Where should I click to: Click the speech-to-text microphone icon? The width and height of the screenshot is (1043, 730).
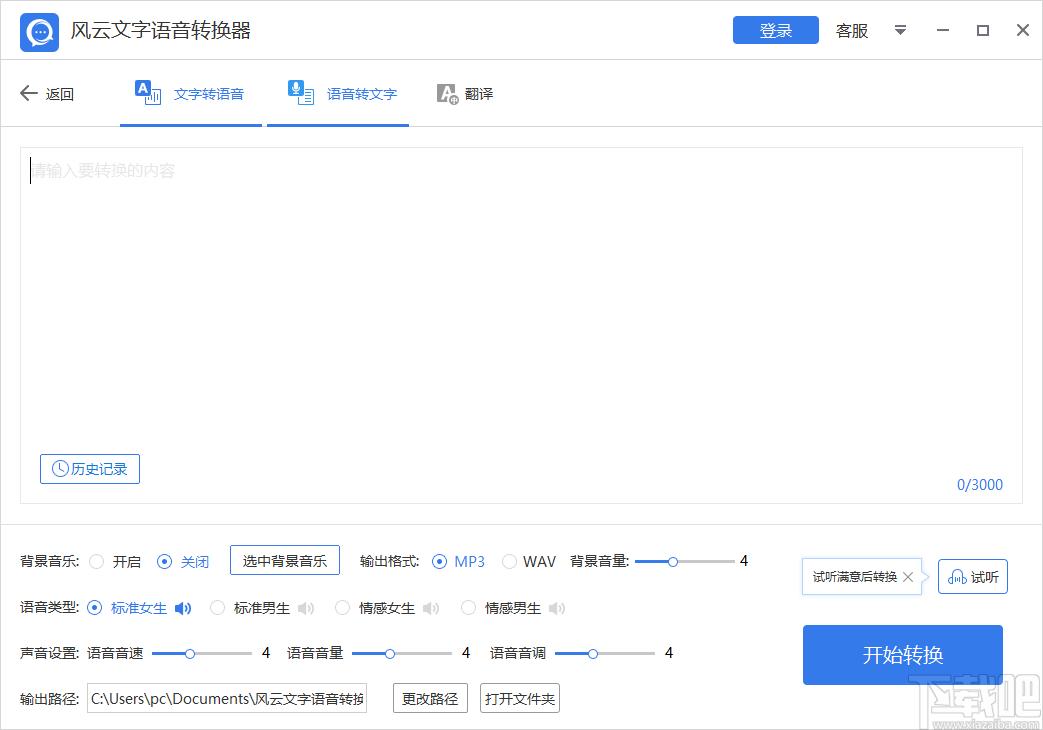pyautogui.click(x=301, y=92)
